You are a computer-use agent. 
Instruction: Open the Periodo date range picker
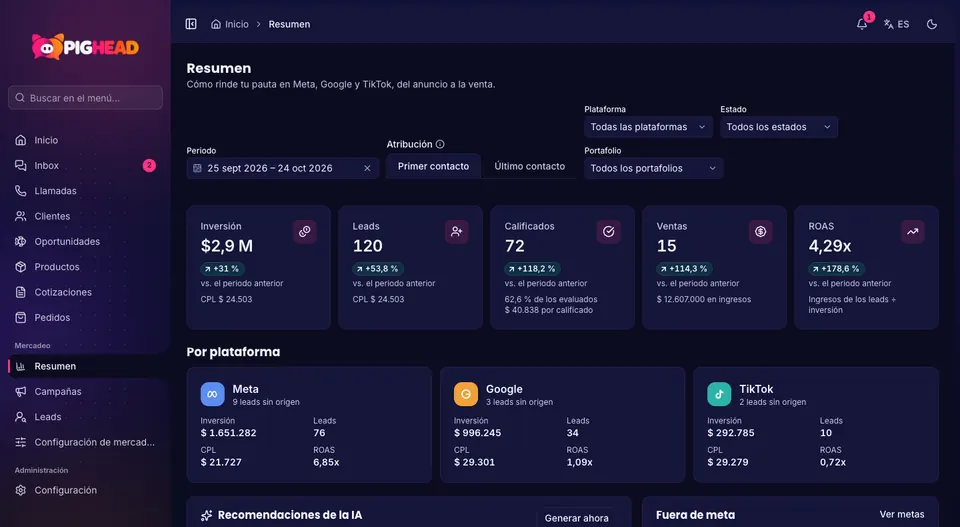(283, 168)
